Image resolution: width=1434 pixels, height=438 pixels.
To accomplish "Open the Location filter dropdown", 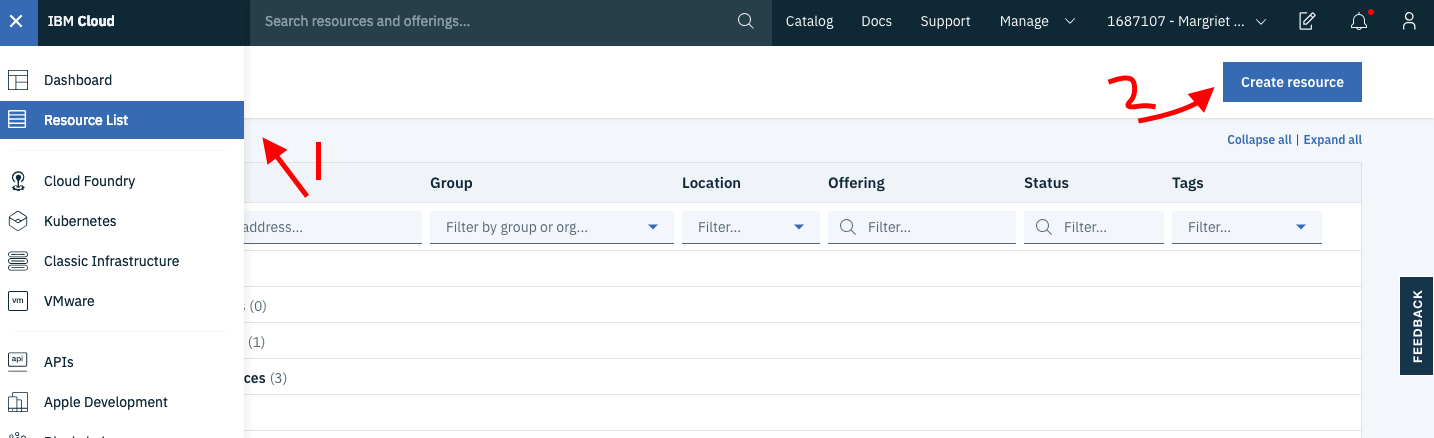I will coord(751,227).
